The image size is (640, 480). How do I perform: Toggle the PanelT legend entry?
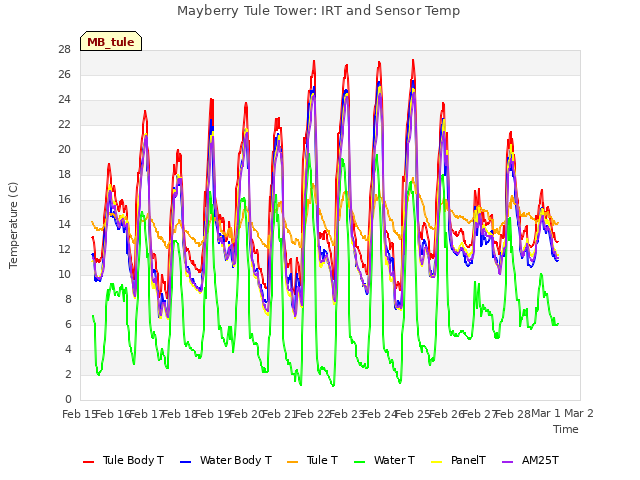458,460
